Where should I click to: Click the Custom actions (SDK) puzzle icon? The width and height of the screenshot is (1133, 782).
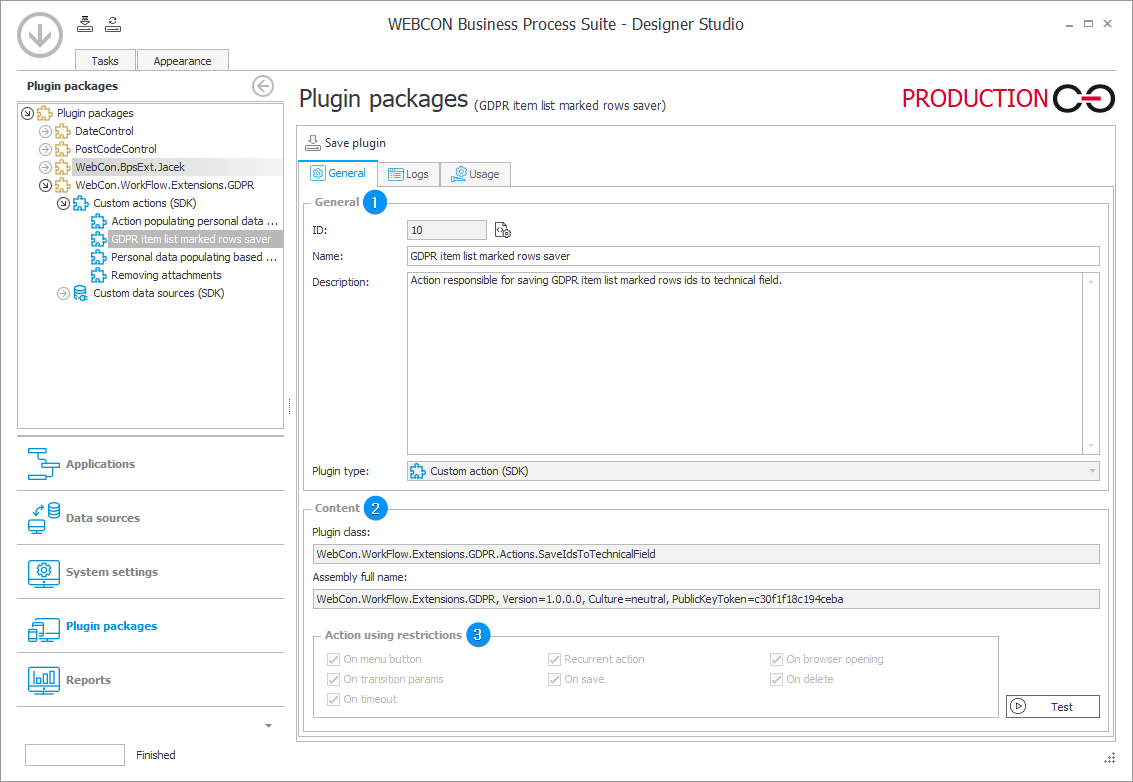click(x=81, y=203)
